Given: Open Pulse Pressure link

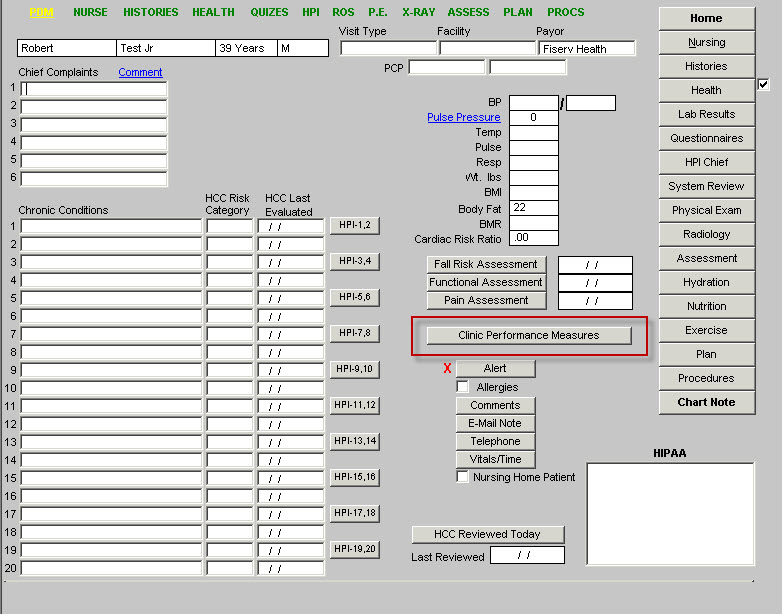Looking at the screenshot, I should (464, 117).
